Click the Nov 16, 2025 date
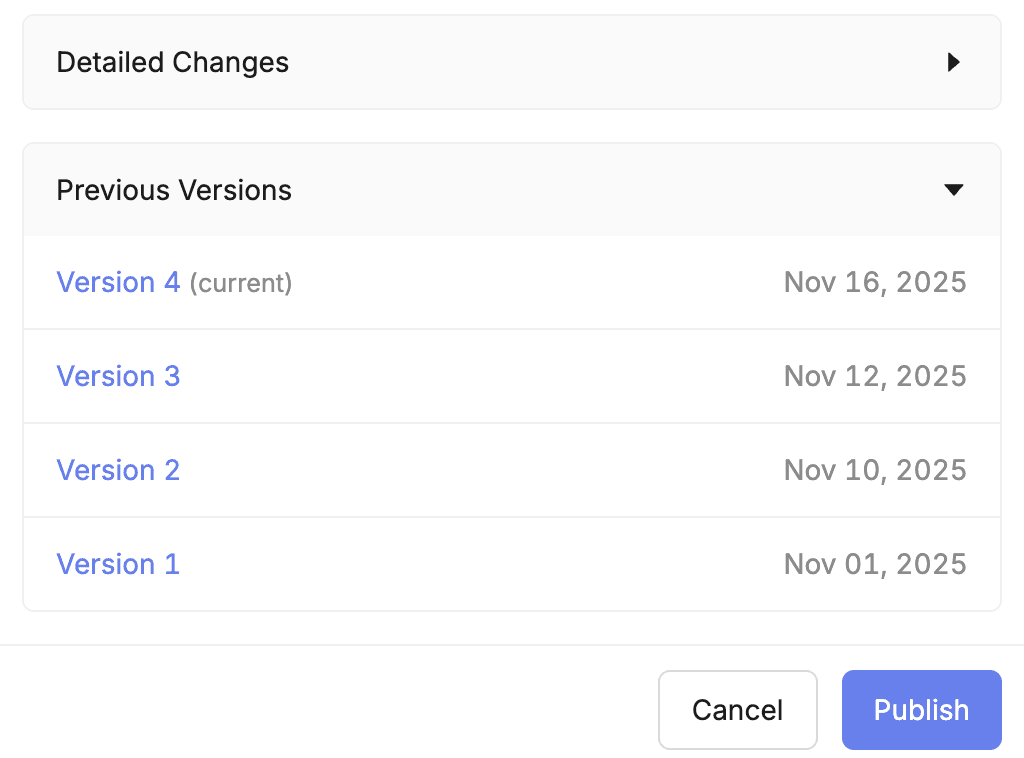The image size is (1024, 758). (875, 283)
